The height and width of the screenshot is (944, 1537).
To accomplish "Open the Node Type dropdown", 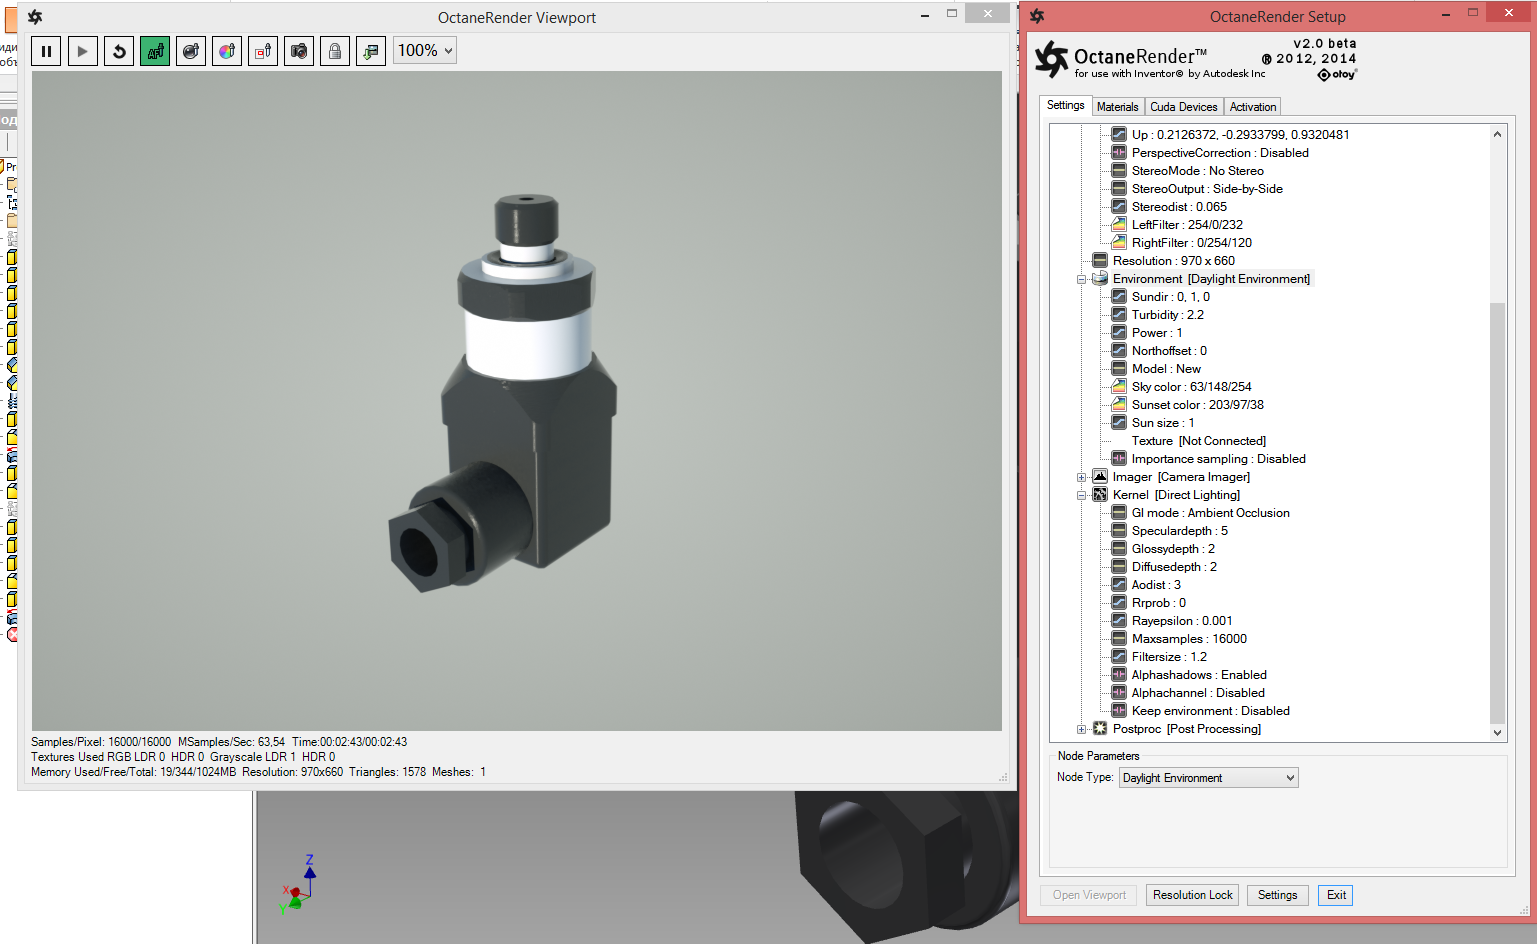I will click(x=1208, y=778).
